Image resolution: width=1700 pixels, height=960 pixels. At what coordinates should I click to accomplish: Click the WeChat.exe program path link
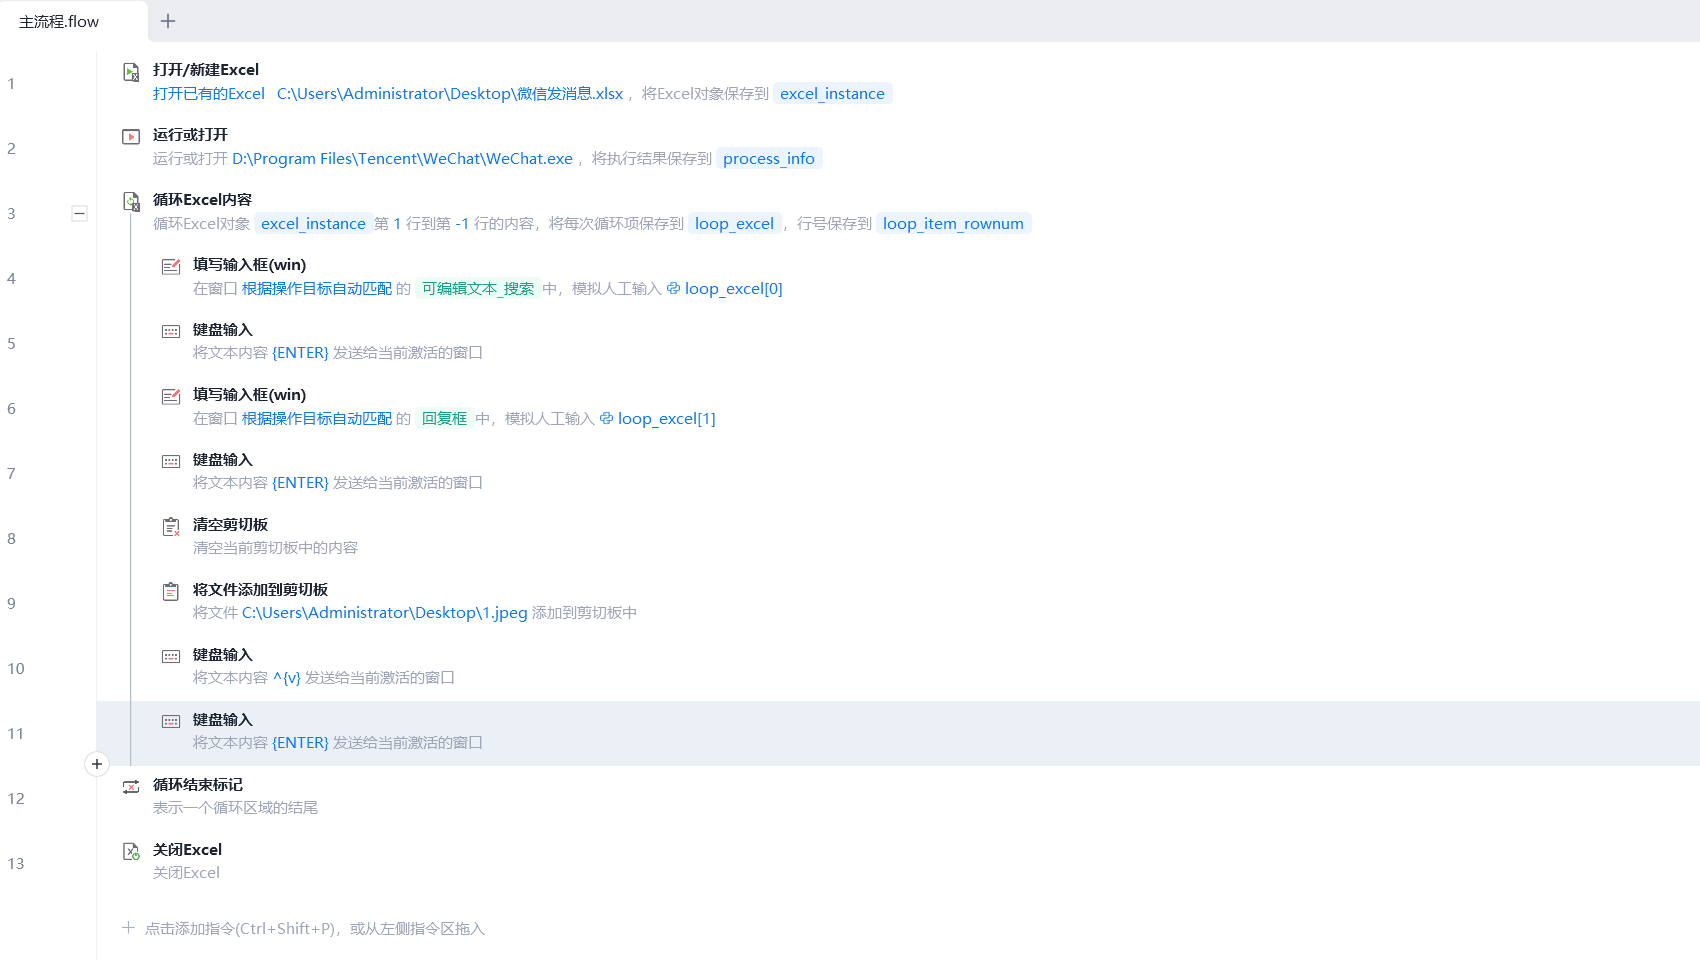click(402, 159)
